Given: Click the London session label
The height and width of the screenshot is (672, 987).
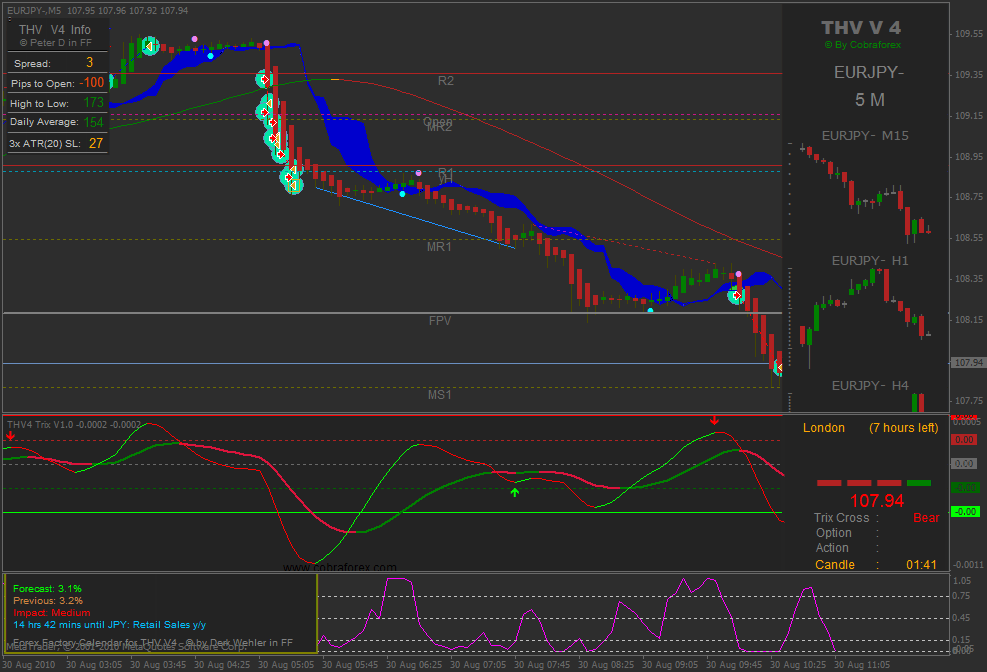Looking at the screenshot, I should (x=823, y=428).
